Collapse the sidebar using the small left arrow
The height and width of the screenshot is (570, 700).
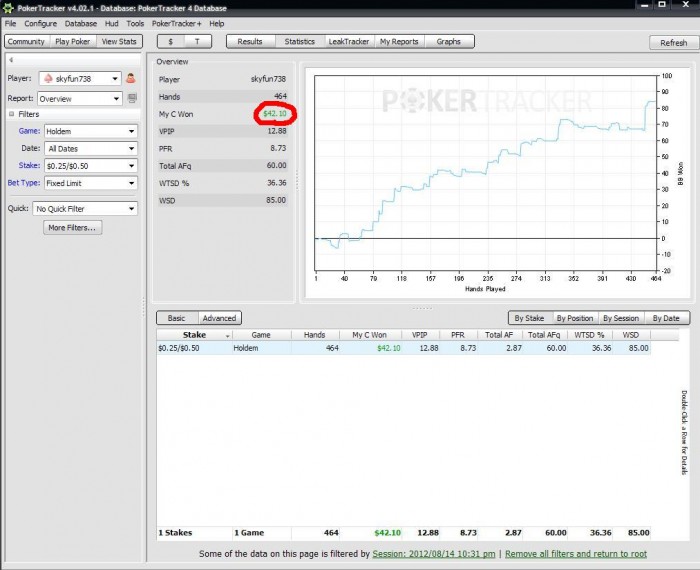(x=11, y=59)
